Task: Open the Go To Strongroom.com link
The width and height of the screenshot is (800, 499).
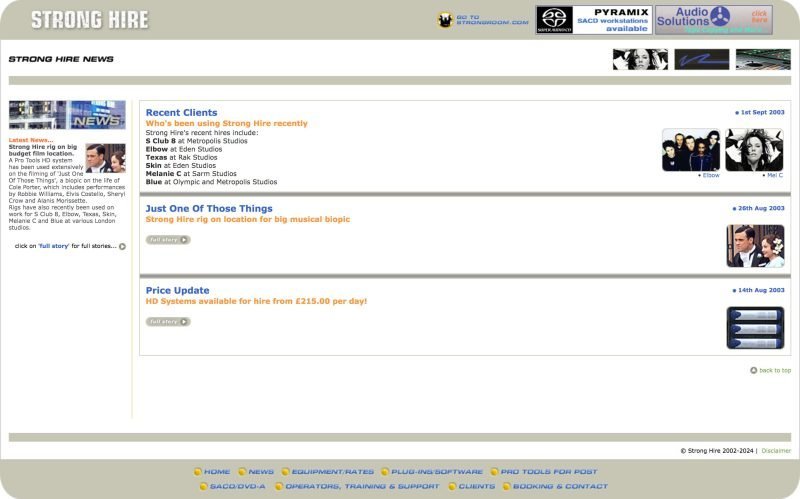Action: coord(483,20)
